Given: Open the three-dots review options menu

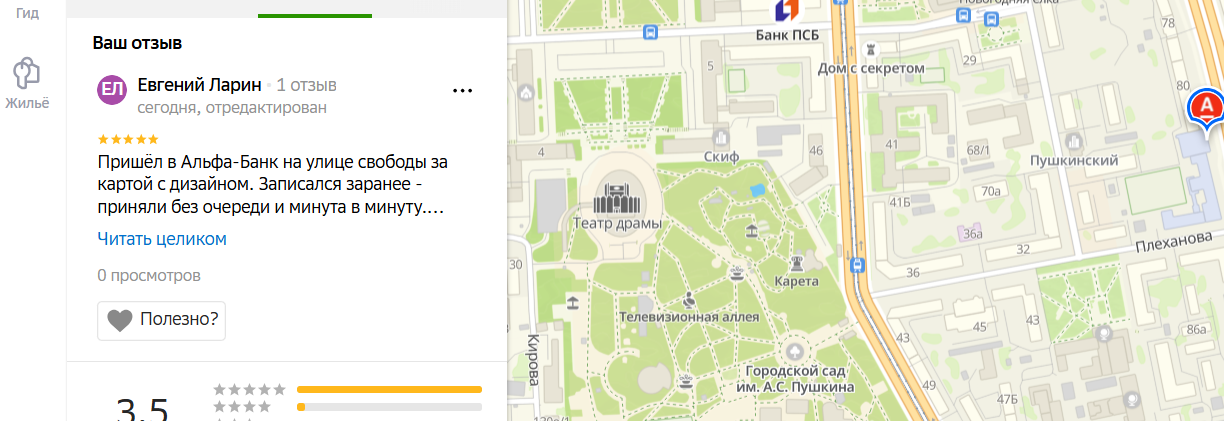Looking at the screenshot, I should pyautogui.click(x=462, y=90).
